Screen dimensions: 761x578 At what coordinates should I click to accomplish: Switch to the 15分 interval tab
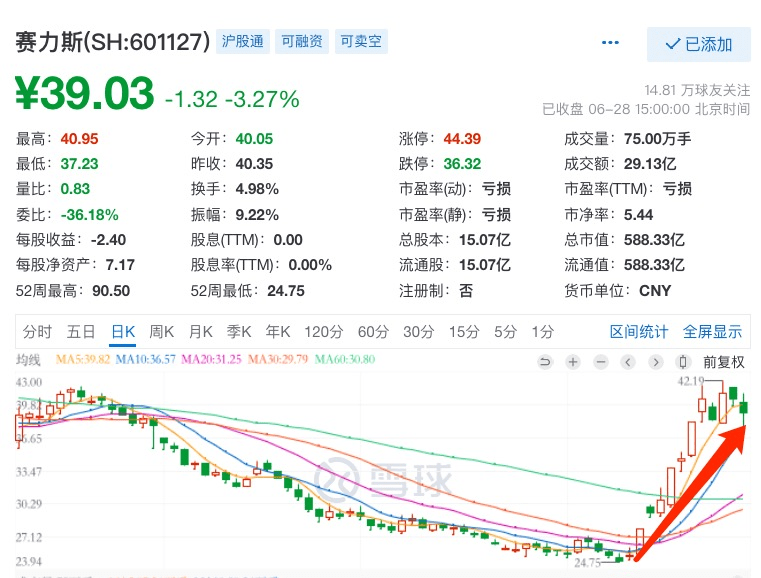point(464,332)
